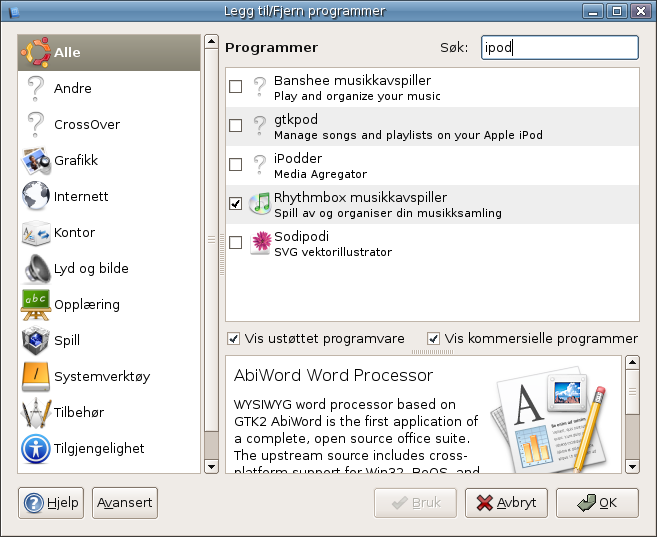Viewport: 657px width, 537px height.
Task: Select the CrossOver category label
Action: coord(87,124)
